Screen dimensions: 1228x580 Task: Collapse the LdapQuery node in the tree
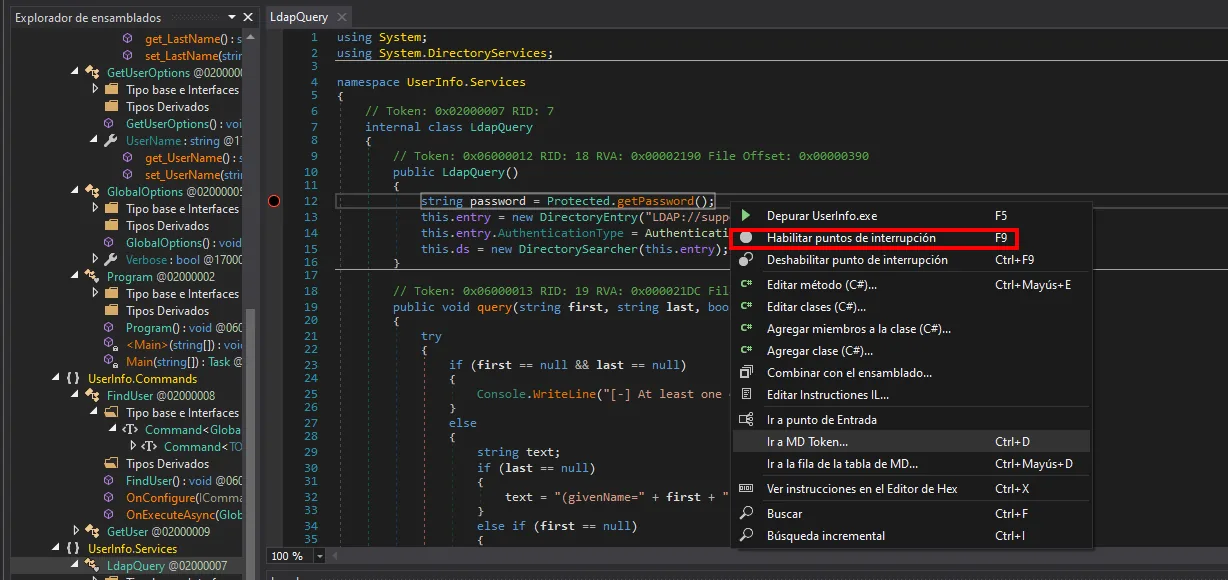[x=76, y=566]
